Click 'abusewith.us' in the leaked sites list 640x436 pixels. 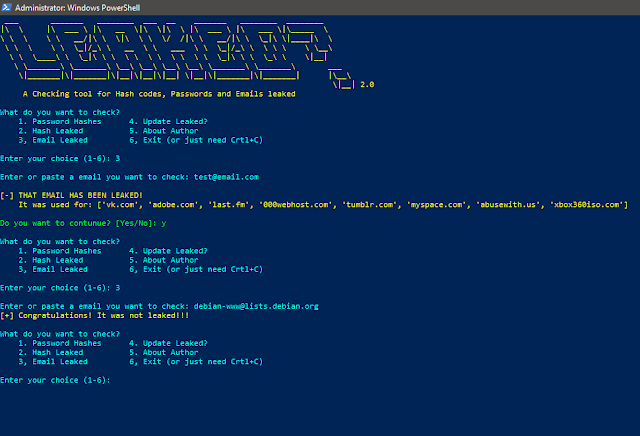(508, 205)
